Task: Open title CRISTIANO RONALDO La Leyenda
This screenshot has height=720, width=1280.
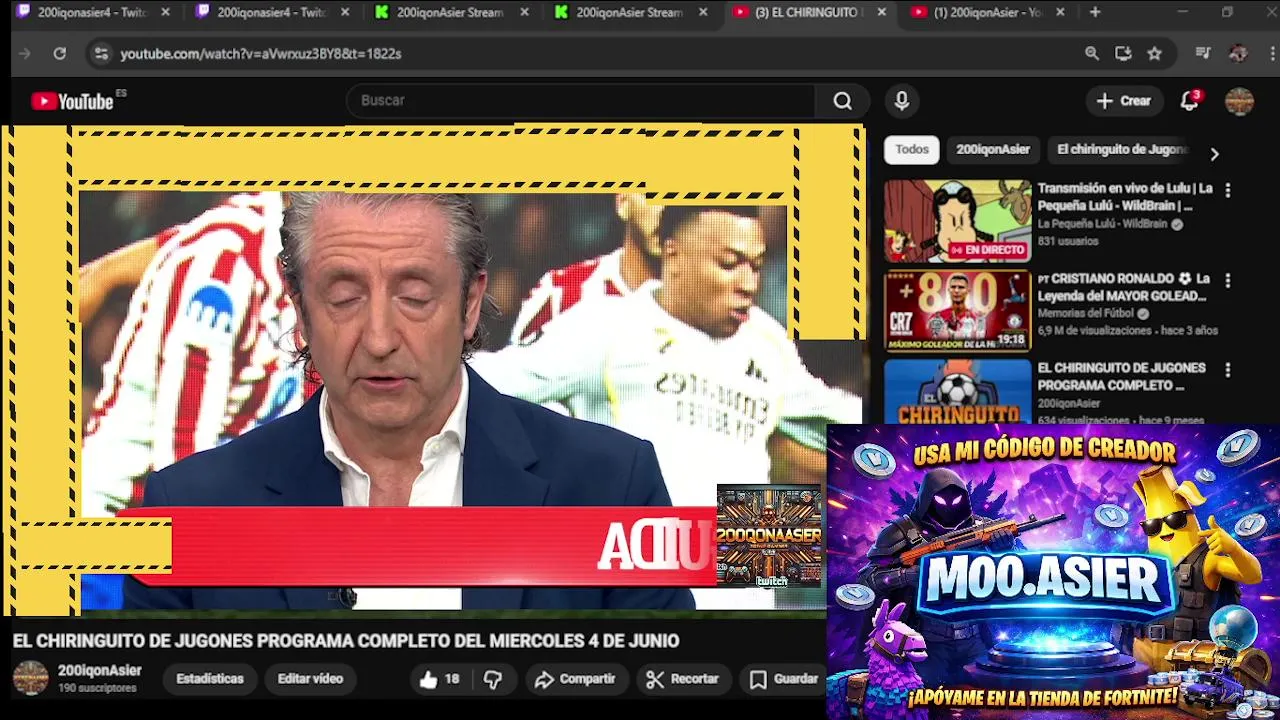Action: pyautogui.click(x=1123, y=287)
